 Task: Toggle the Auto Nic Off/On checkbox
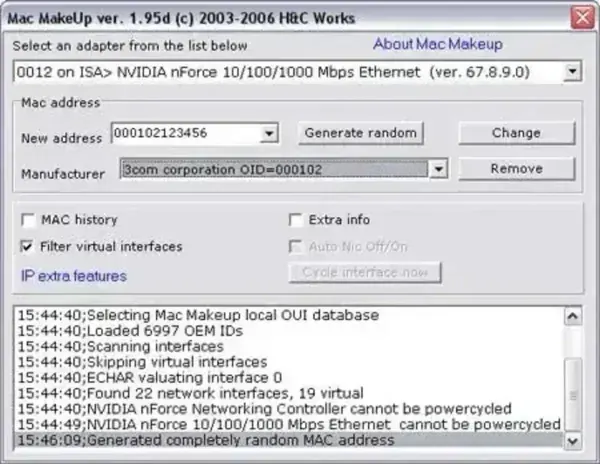[296, 247]
